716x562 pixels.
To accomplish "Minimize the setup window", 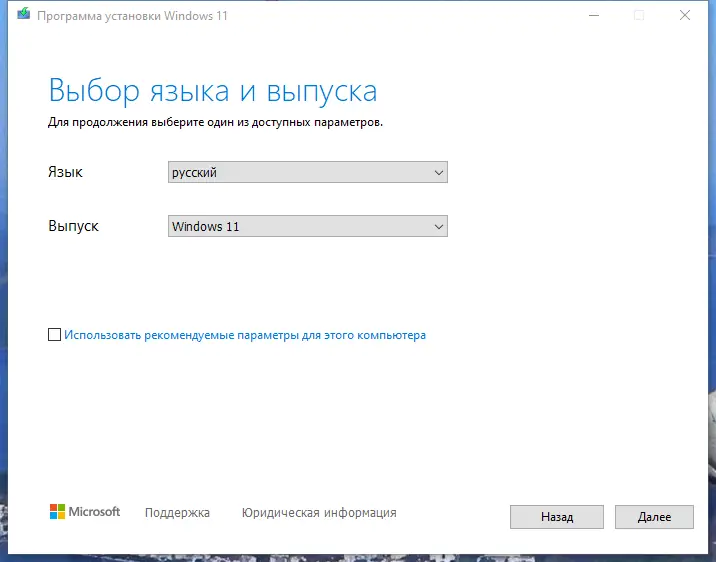I will pyautogui.click(x=594, y=15).
